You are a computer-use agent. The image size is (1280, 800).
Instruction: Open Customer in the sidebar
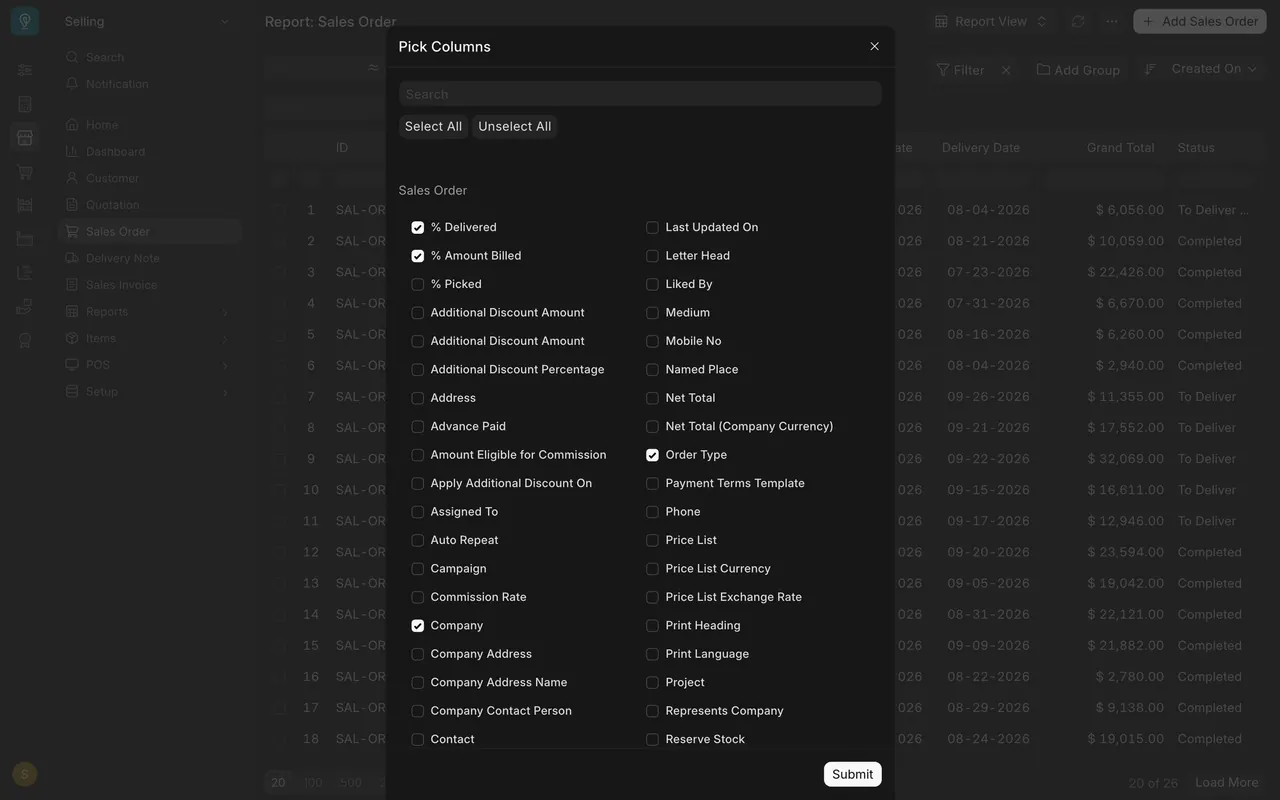(x=112, y=178)
